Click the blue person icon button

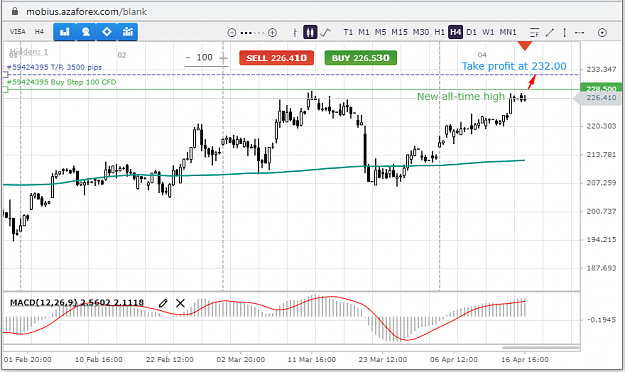click(85, 32)
